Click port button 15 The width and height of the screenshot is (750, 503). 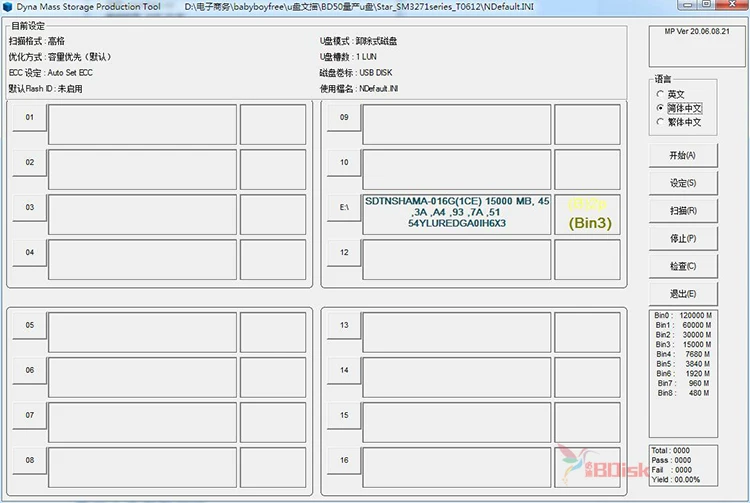344,415
